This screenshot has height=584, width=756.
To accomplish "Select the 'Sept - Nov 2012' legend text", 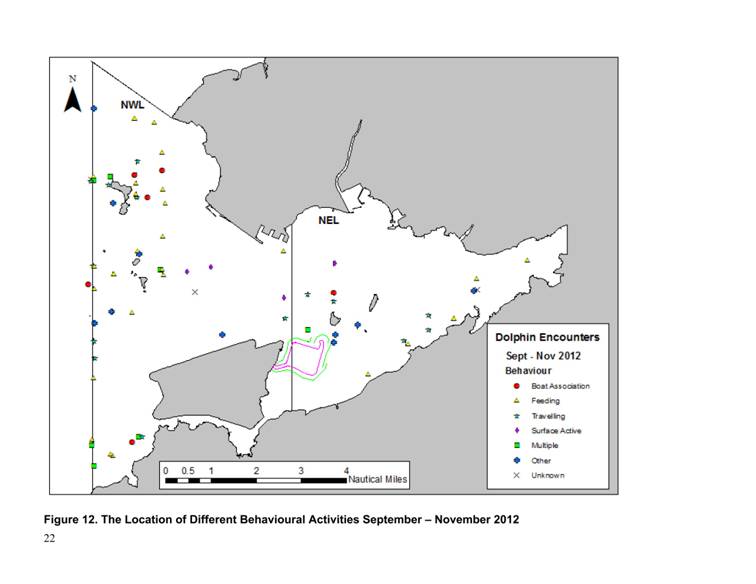I will coord(543,356).
